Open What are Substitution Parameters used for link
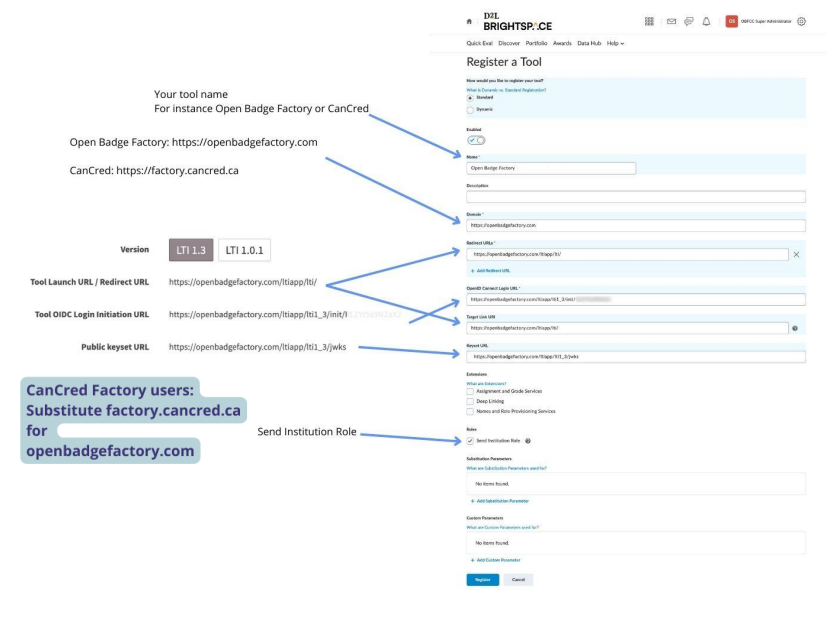832x617 pixels. click(x=507, y=468)
